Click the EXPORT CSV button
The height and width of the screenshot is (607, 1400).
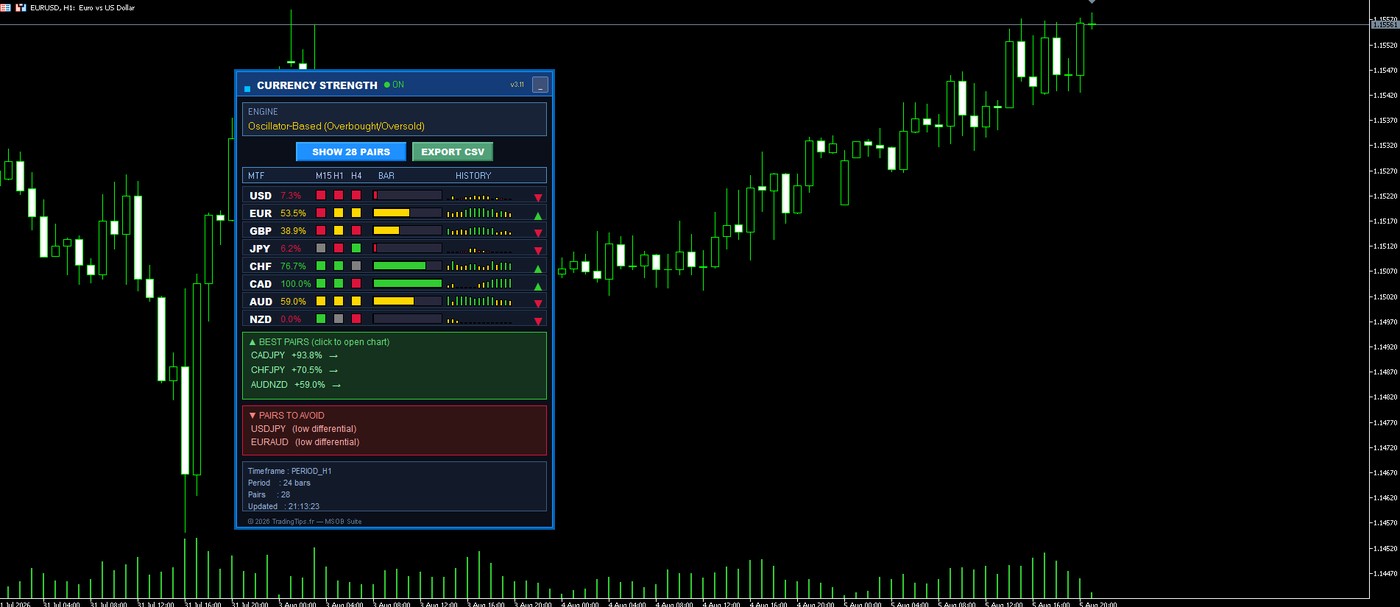click(452, 152)
